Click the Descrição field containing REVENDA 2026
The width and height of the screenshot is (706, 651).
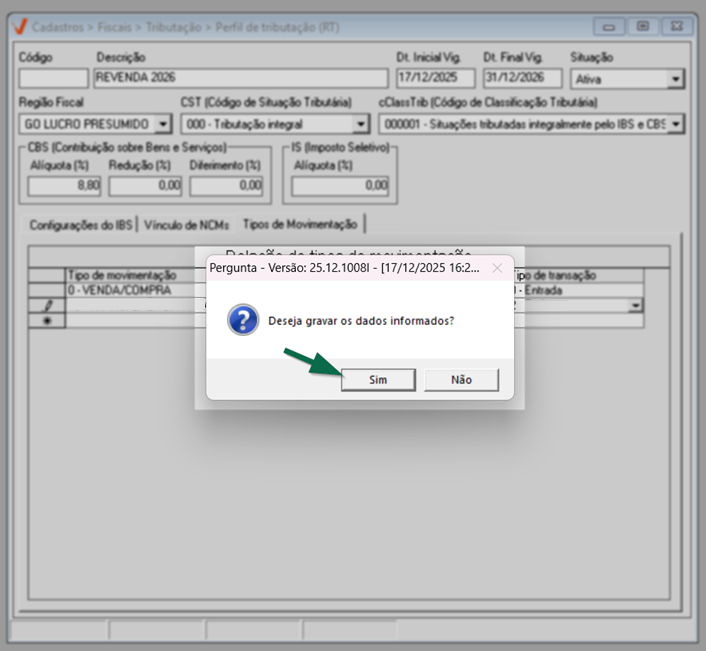241,78
